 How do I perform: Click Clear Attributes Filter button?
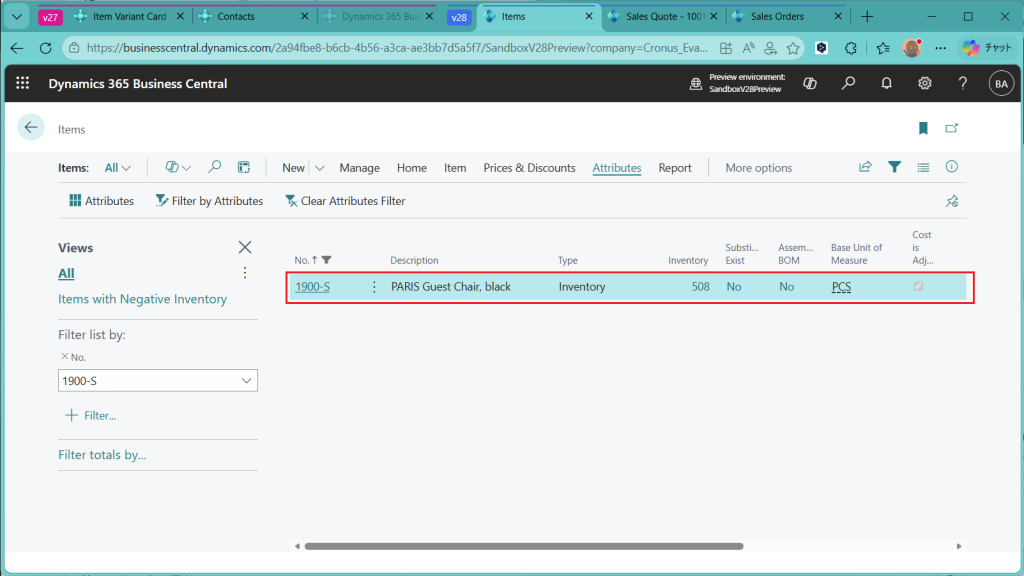[x=345, y=201]
